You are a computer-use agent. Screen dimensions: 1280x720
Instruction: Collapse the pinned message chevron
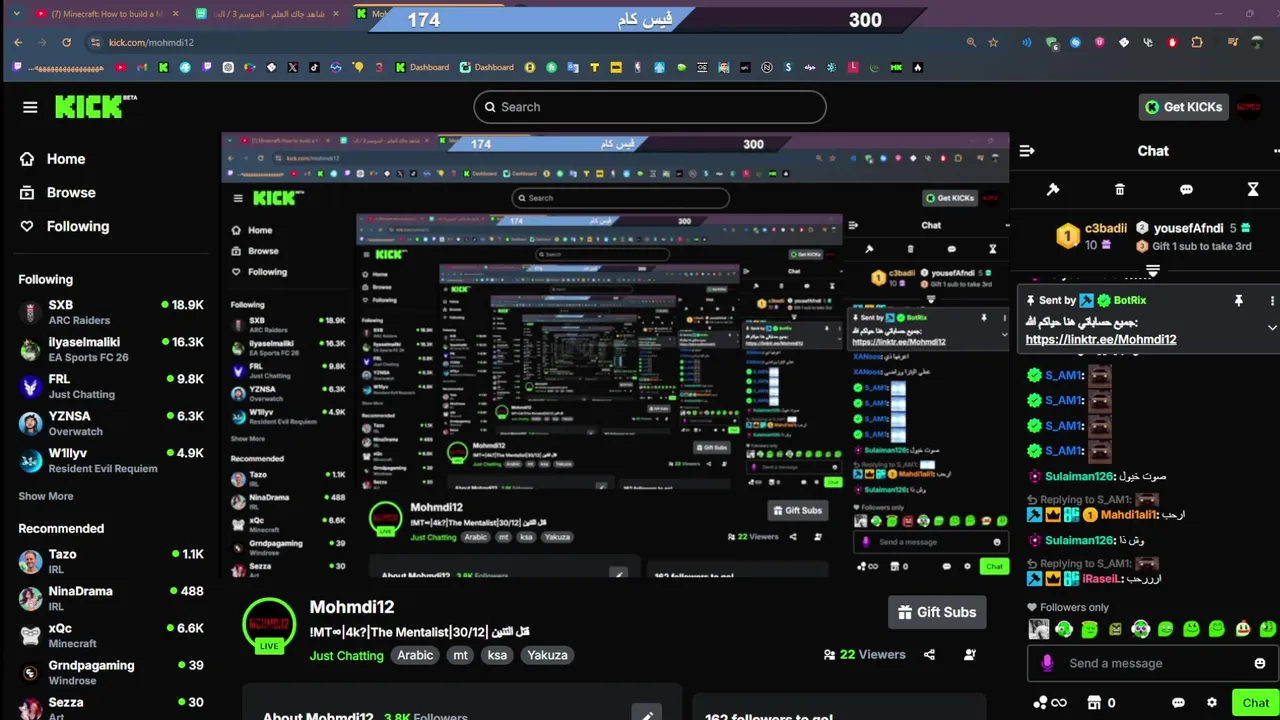[1272, 327]
